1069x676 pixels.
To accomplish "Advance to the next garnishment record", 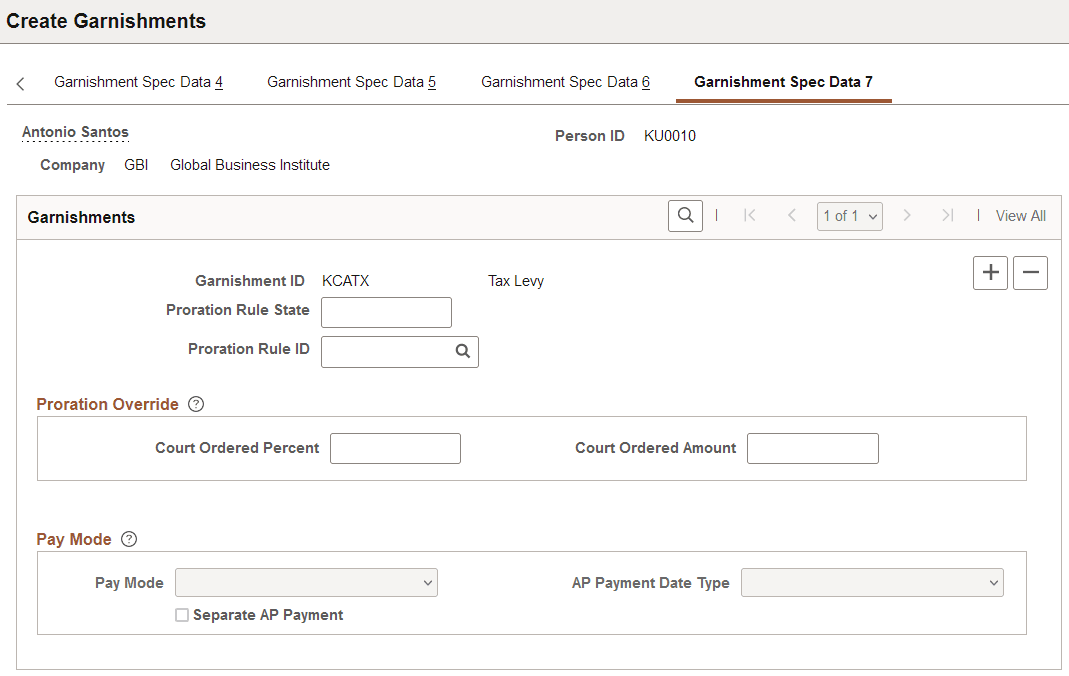I will coord(907,215).
